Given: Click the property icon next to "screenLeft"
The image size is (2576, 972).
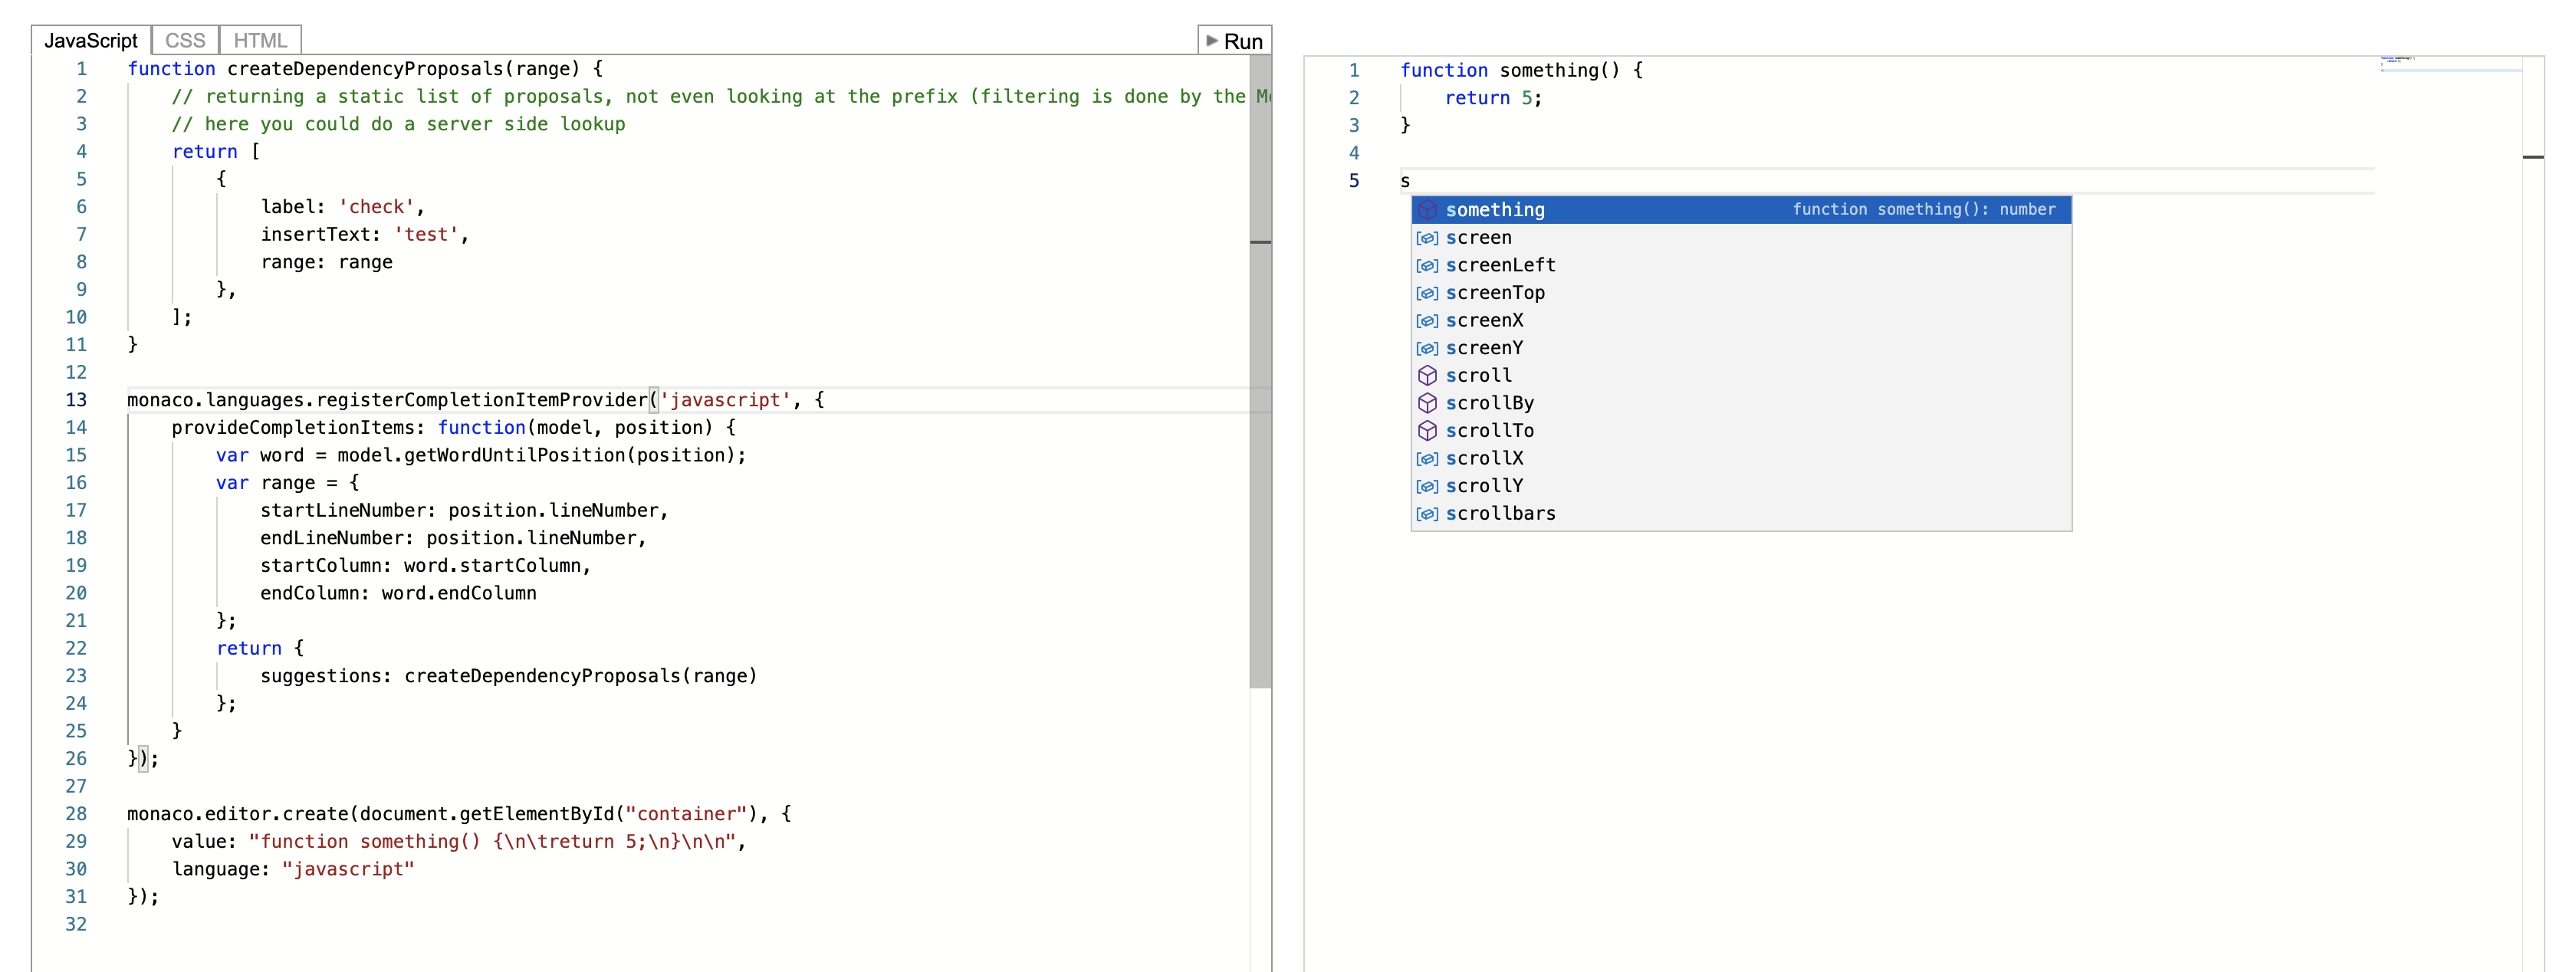Looking at the screenshot, I should [x=1428, y=265].
